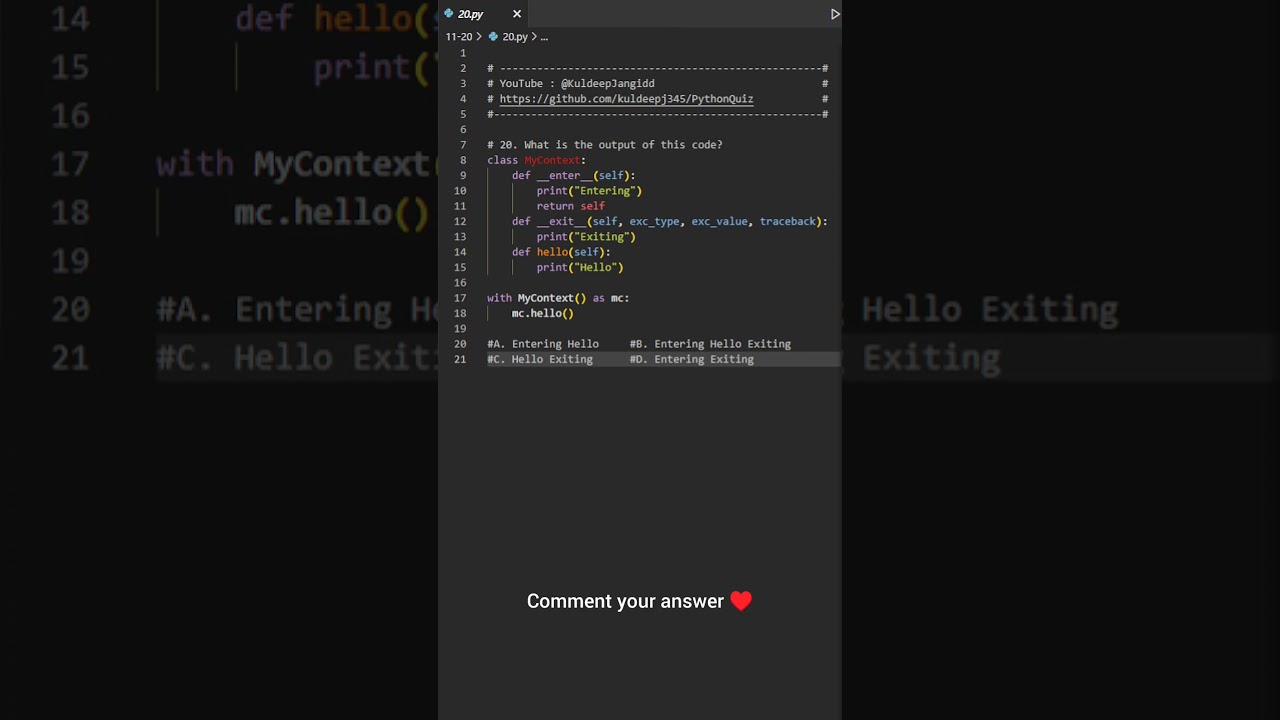Click the return self statement
The image size is (1280, 720).
click(570, 206)
